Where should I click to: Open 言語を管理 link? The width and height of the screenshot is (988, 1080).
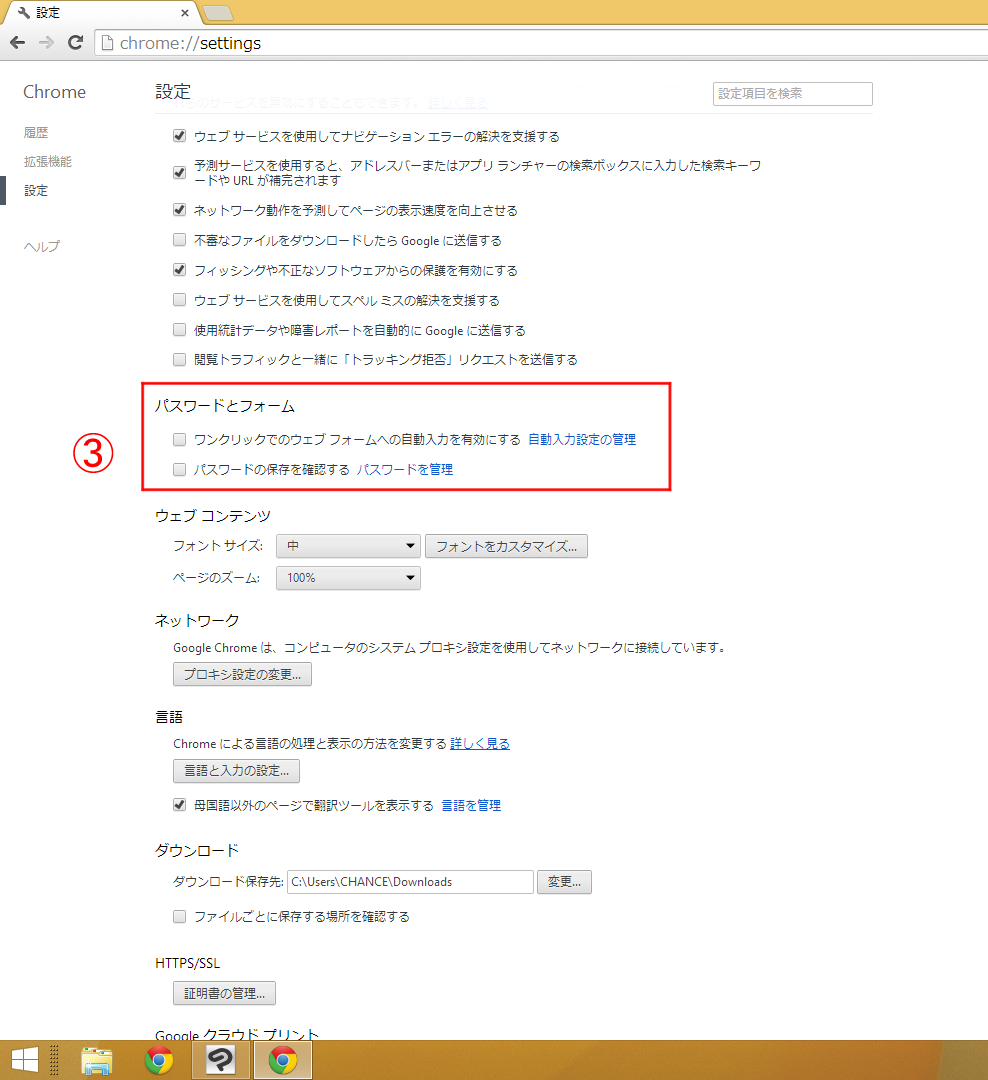[x=471, y=805]
